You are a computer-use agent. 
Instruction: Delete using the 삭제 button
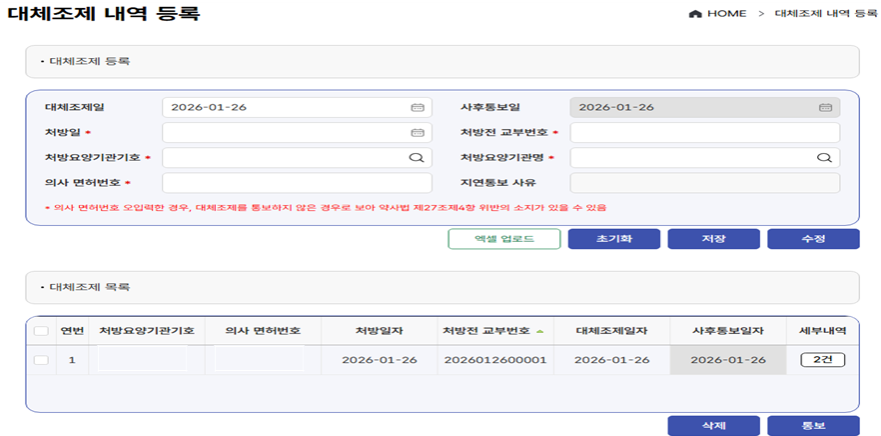click(x=713, y=426)
